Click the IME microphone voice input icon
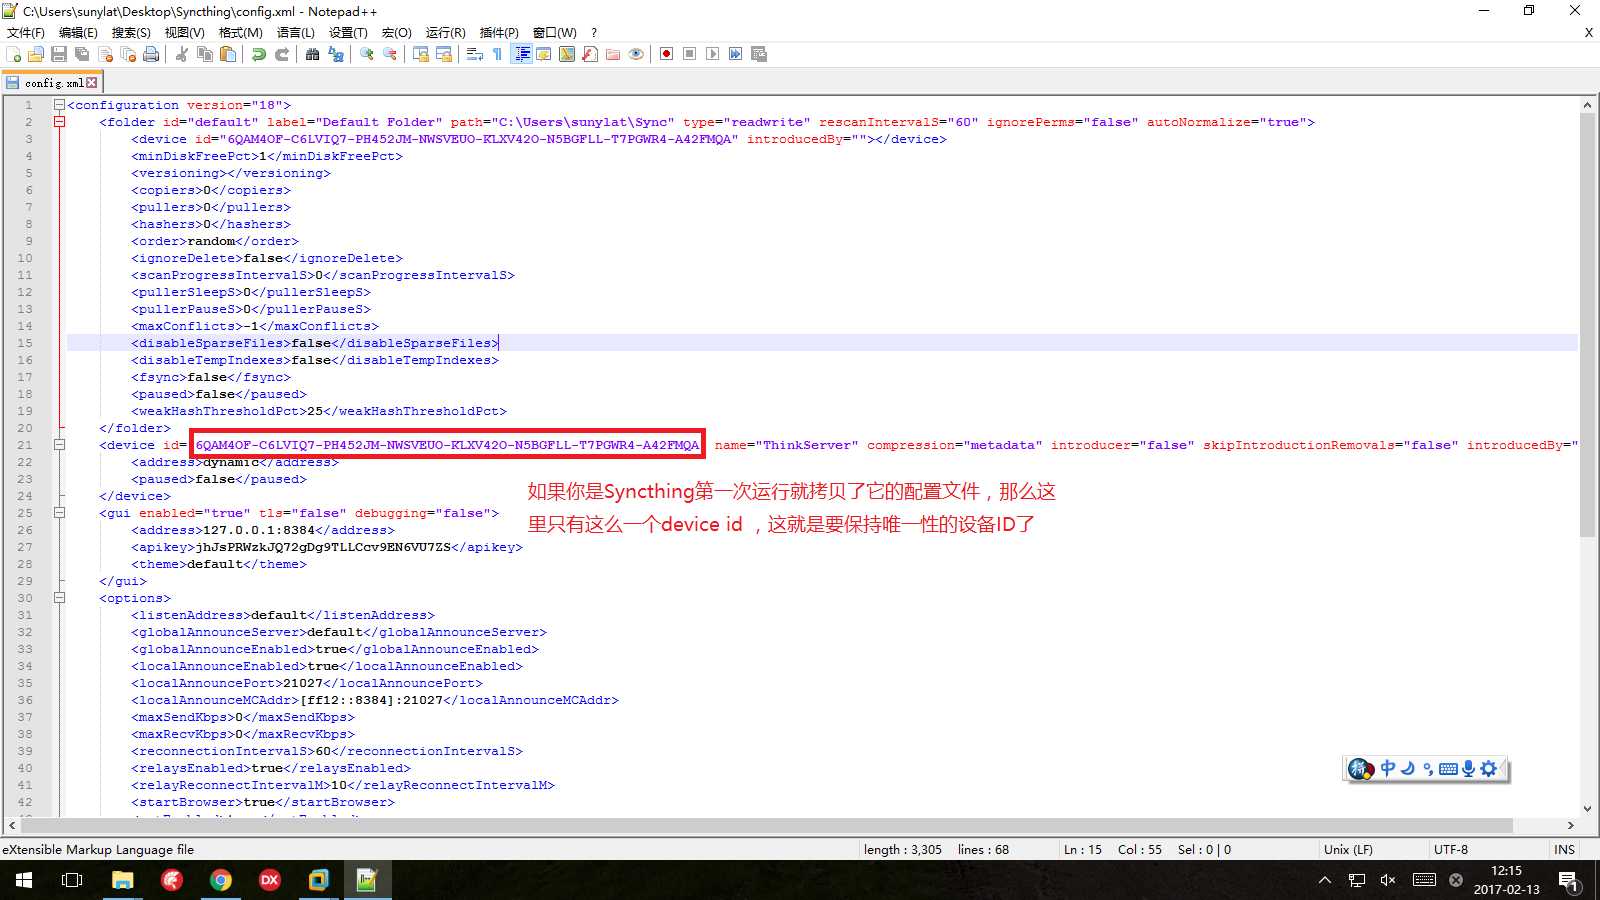The width and height of the screenshot is (1600, 900). pos(1468,768)
